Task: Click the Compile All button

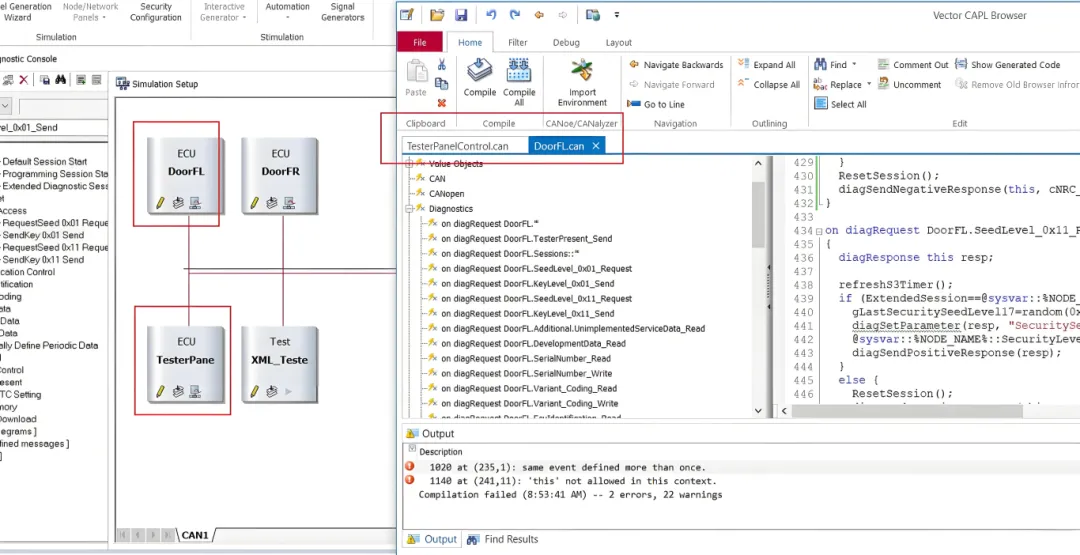Action: [x=519, y=81]
